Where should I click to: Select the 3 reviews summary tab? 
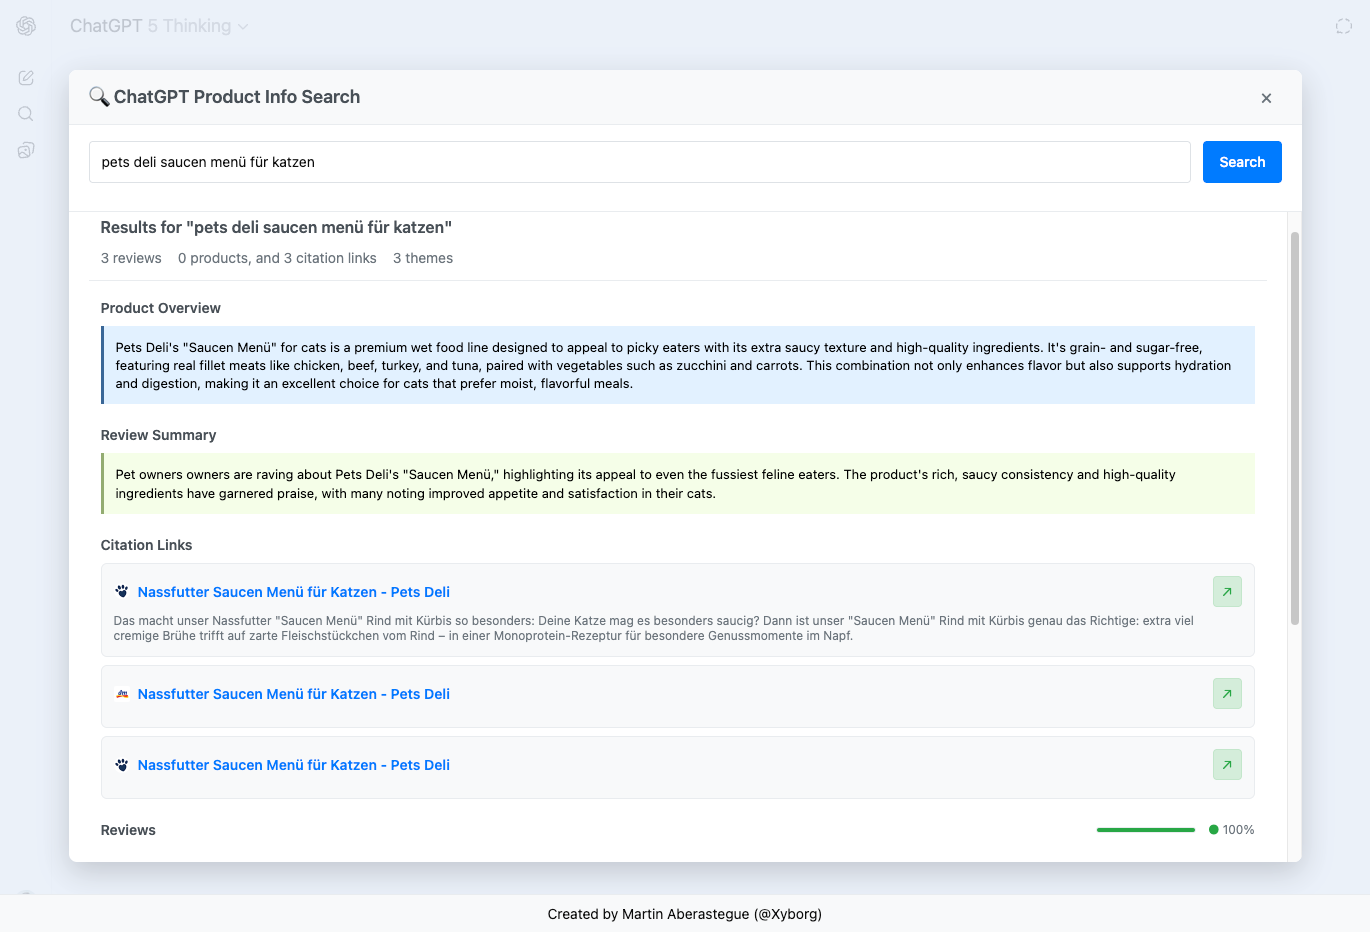coord(131,258)
